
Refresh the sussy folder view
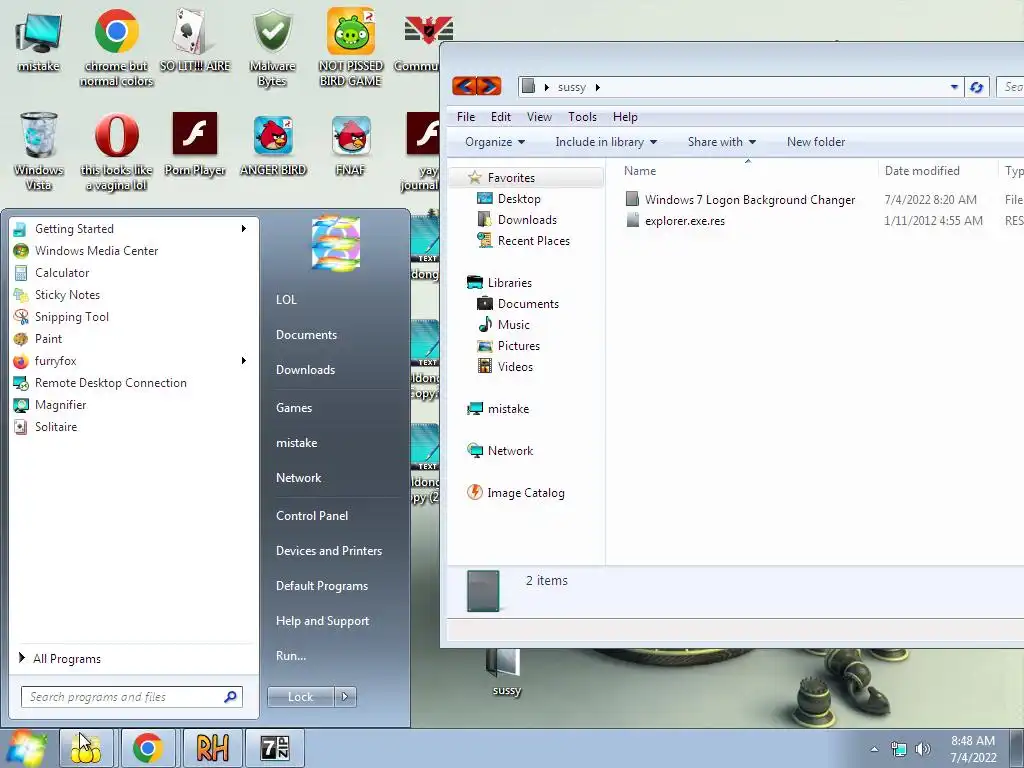click(x=976, y=87)
